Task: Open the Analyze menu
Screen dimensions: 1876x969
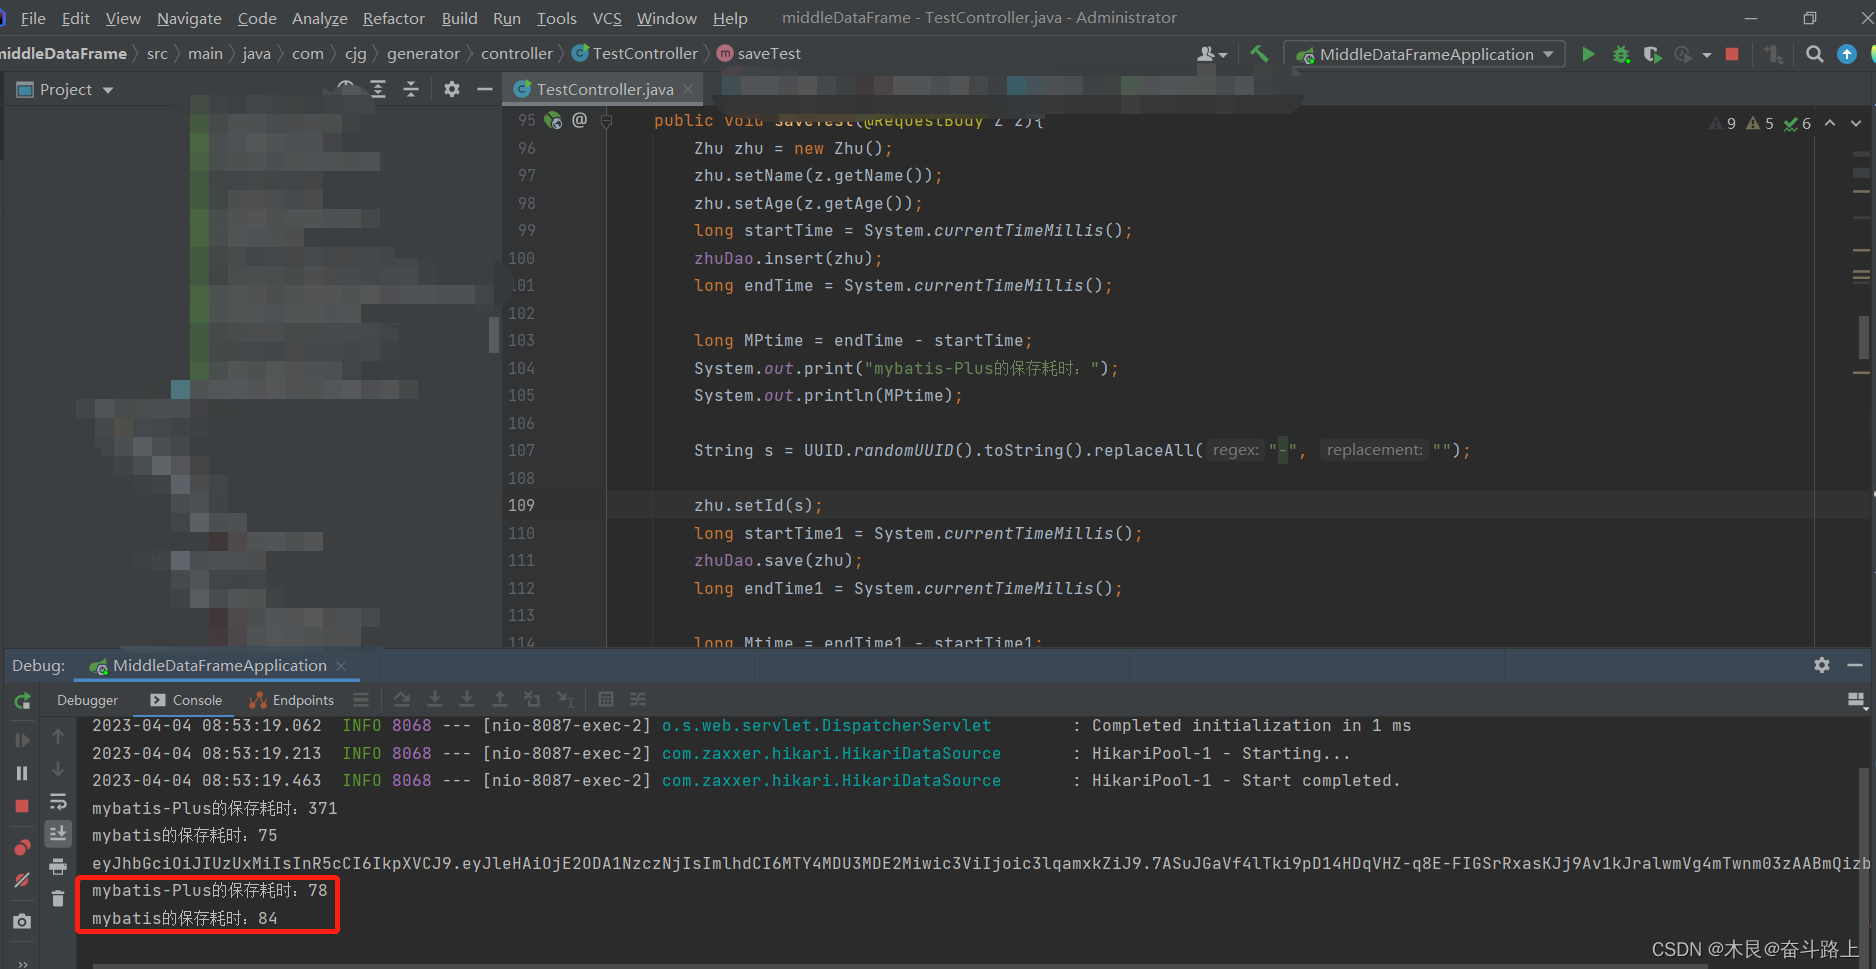Action: click(x=319, y=18)
